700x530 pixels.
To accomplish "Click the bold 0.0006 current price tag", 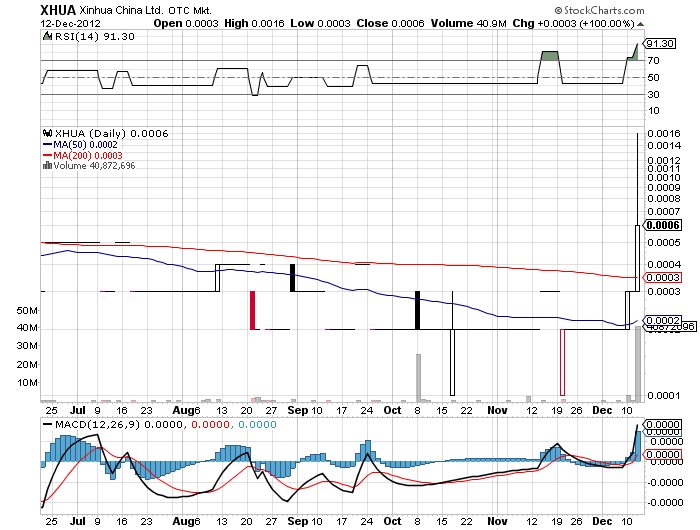I will pos(663,225).
